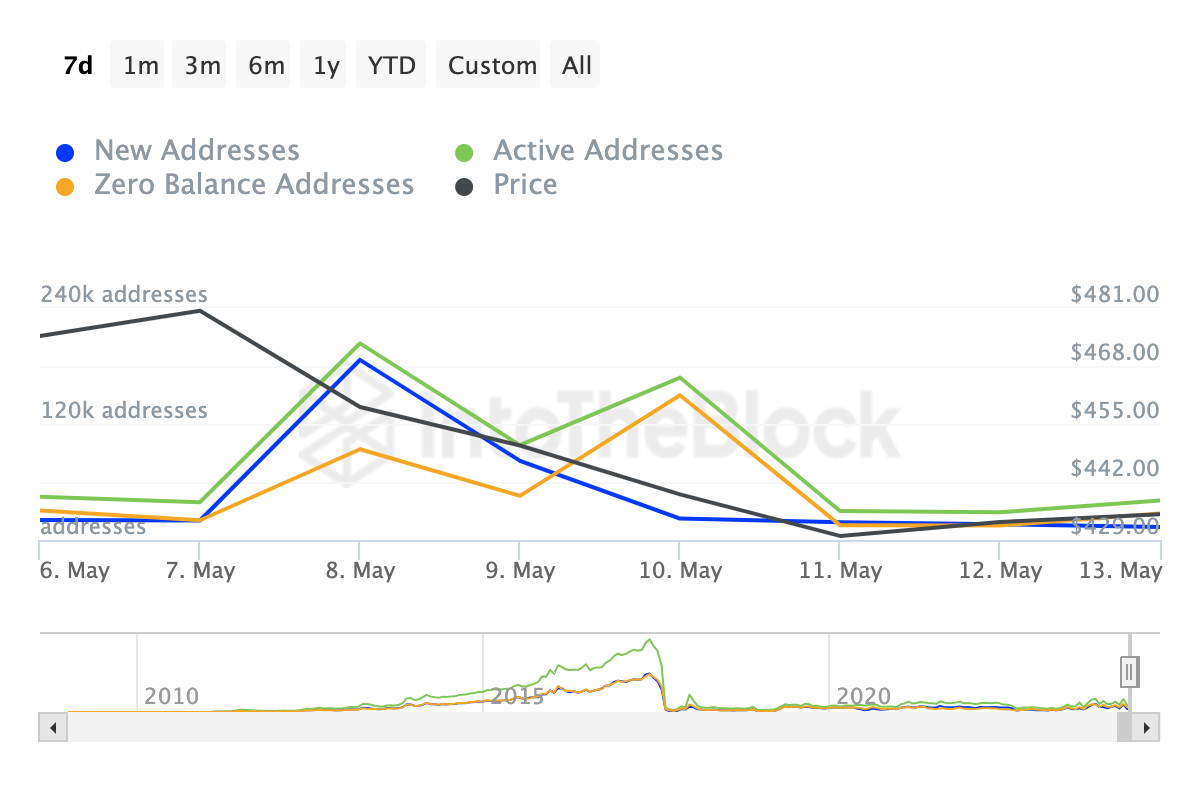Hide the New Addresses series label
This screenshot has width=1200, height=800.
tap(197, 151)
